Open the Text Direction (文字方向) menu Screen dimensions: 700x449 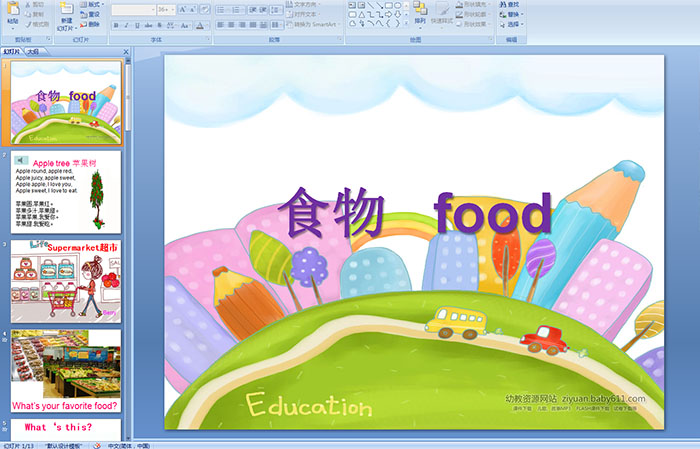[304, 4]
